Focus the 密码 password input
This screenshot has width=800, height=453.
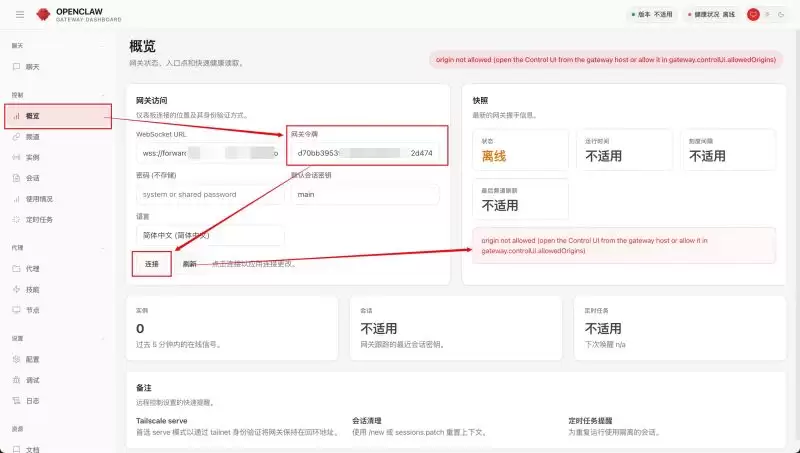coord(210,194)
